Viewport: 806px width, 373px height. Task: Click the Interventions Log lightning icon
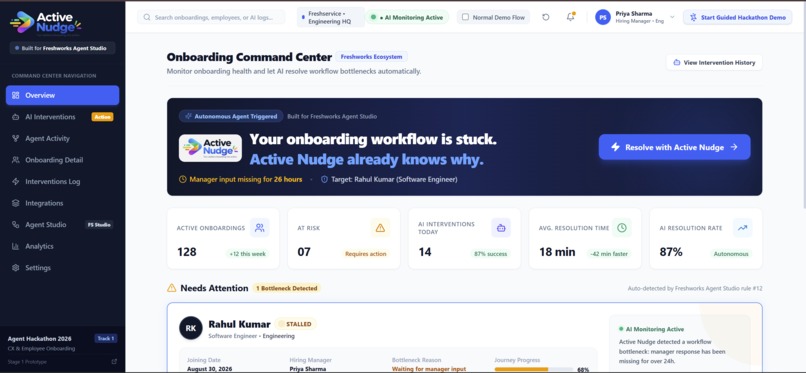tap(15, 181)
